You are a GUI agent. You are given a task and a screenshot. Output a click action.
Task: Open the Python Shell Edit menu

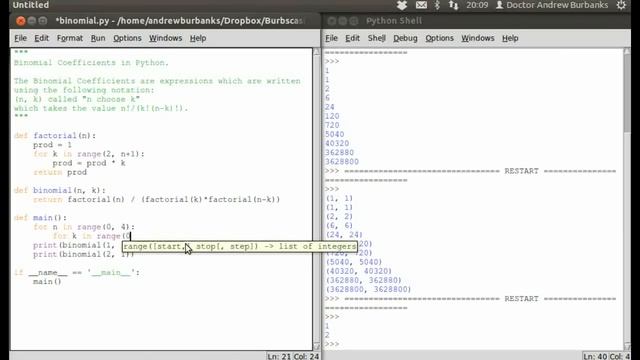click(352, 38)
